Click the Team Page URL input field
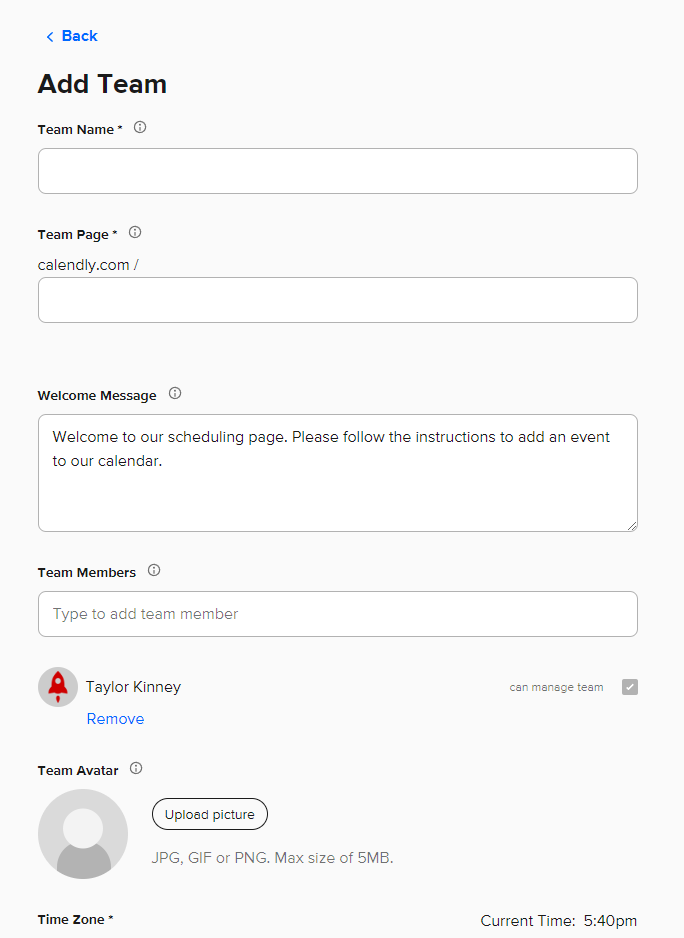Screen dimensions: 684x938 (337, 300)
